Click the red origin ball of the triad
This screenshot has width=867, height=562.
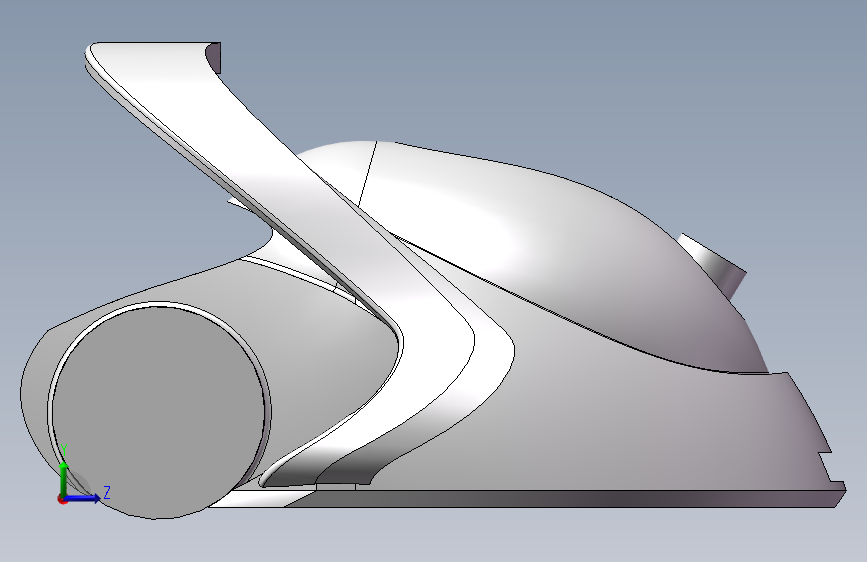62,499
